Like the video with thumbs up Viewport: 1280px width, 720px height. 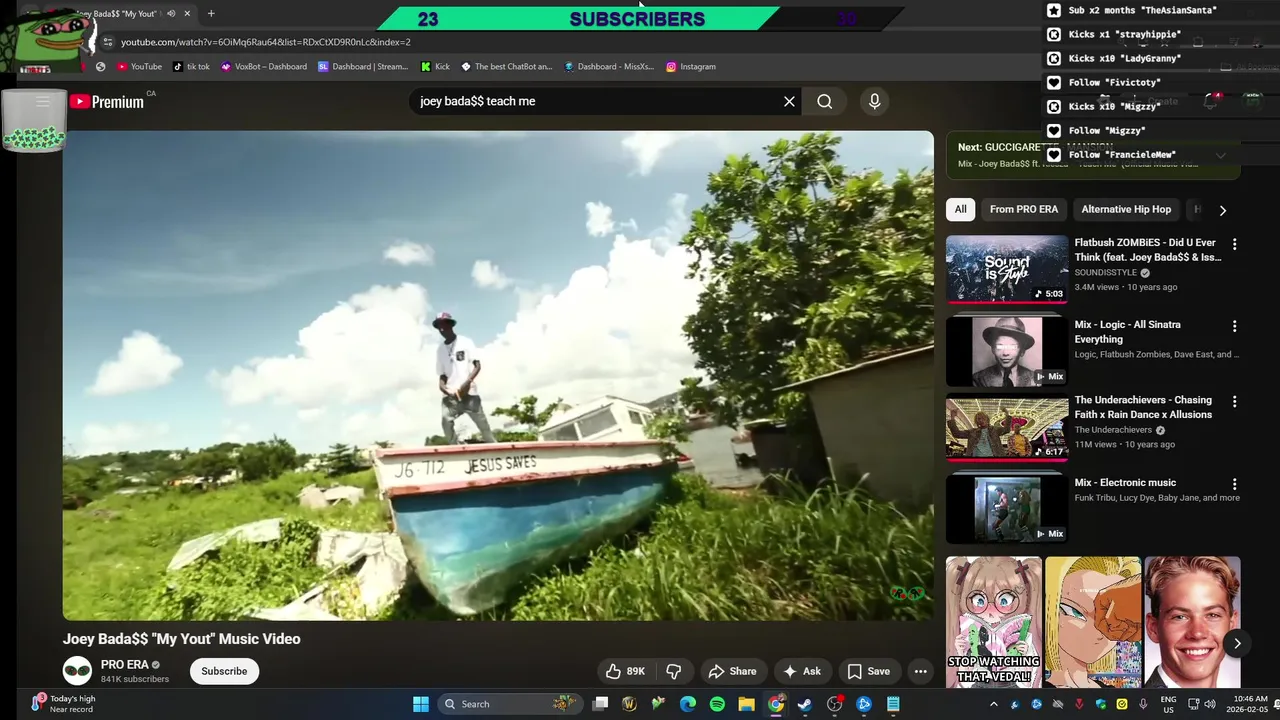coord(626,671)
